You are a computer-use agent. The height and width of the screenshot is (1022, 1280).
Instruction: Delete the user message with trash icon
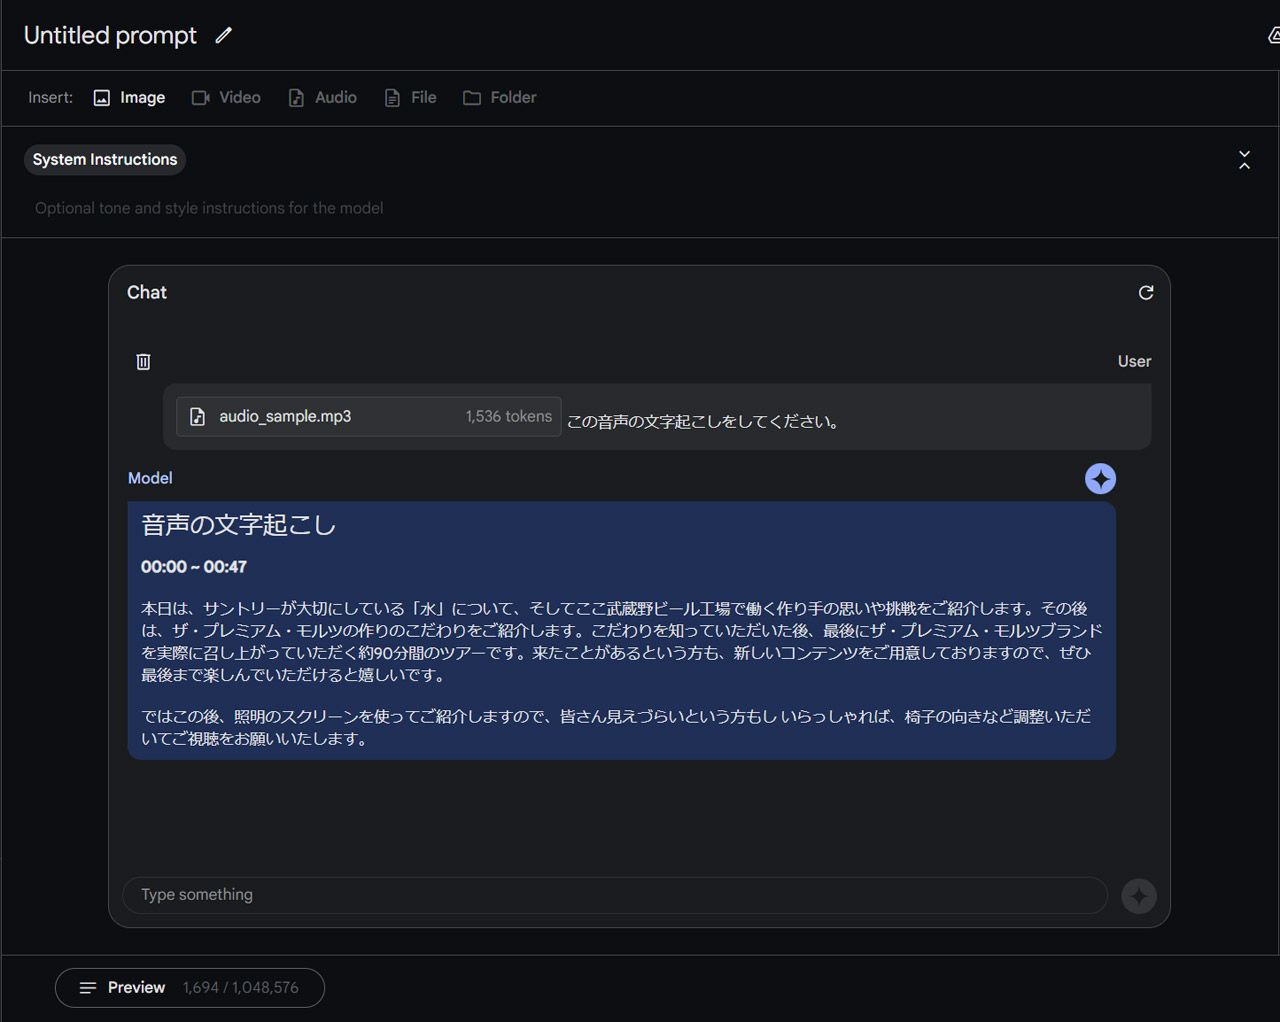143,362
